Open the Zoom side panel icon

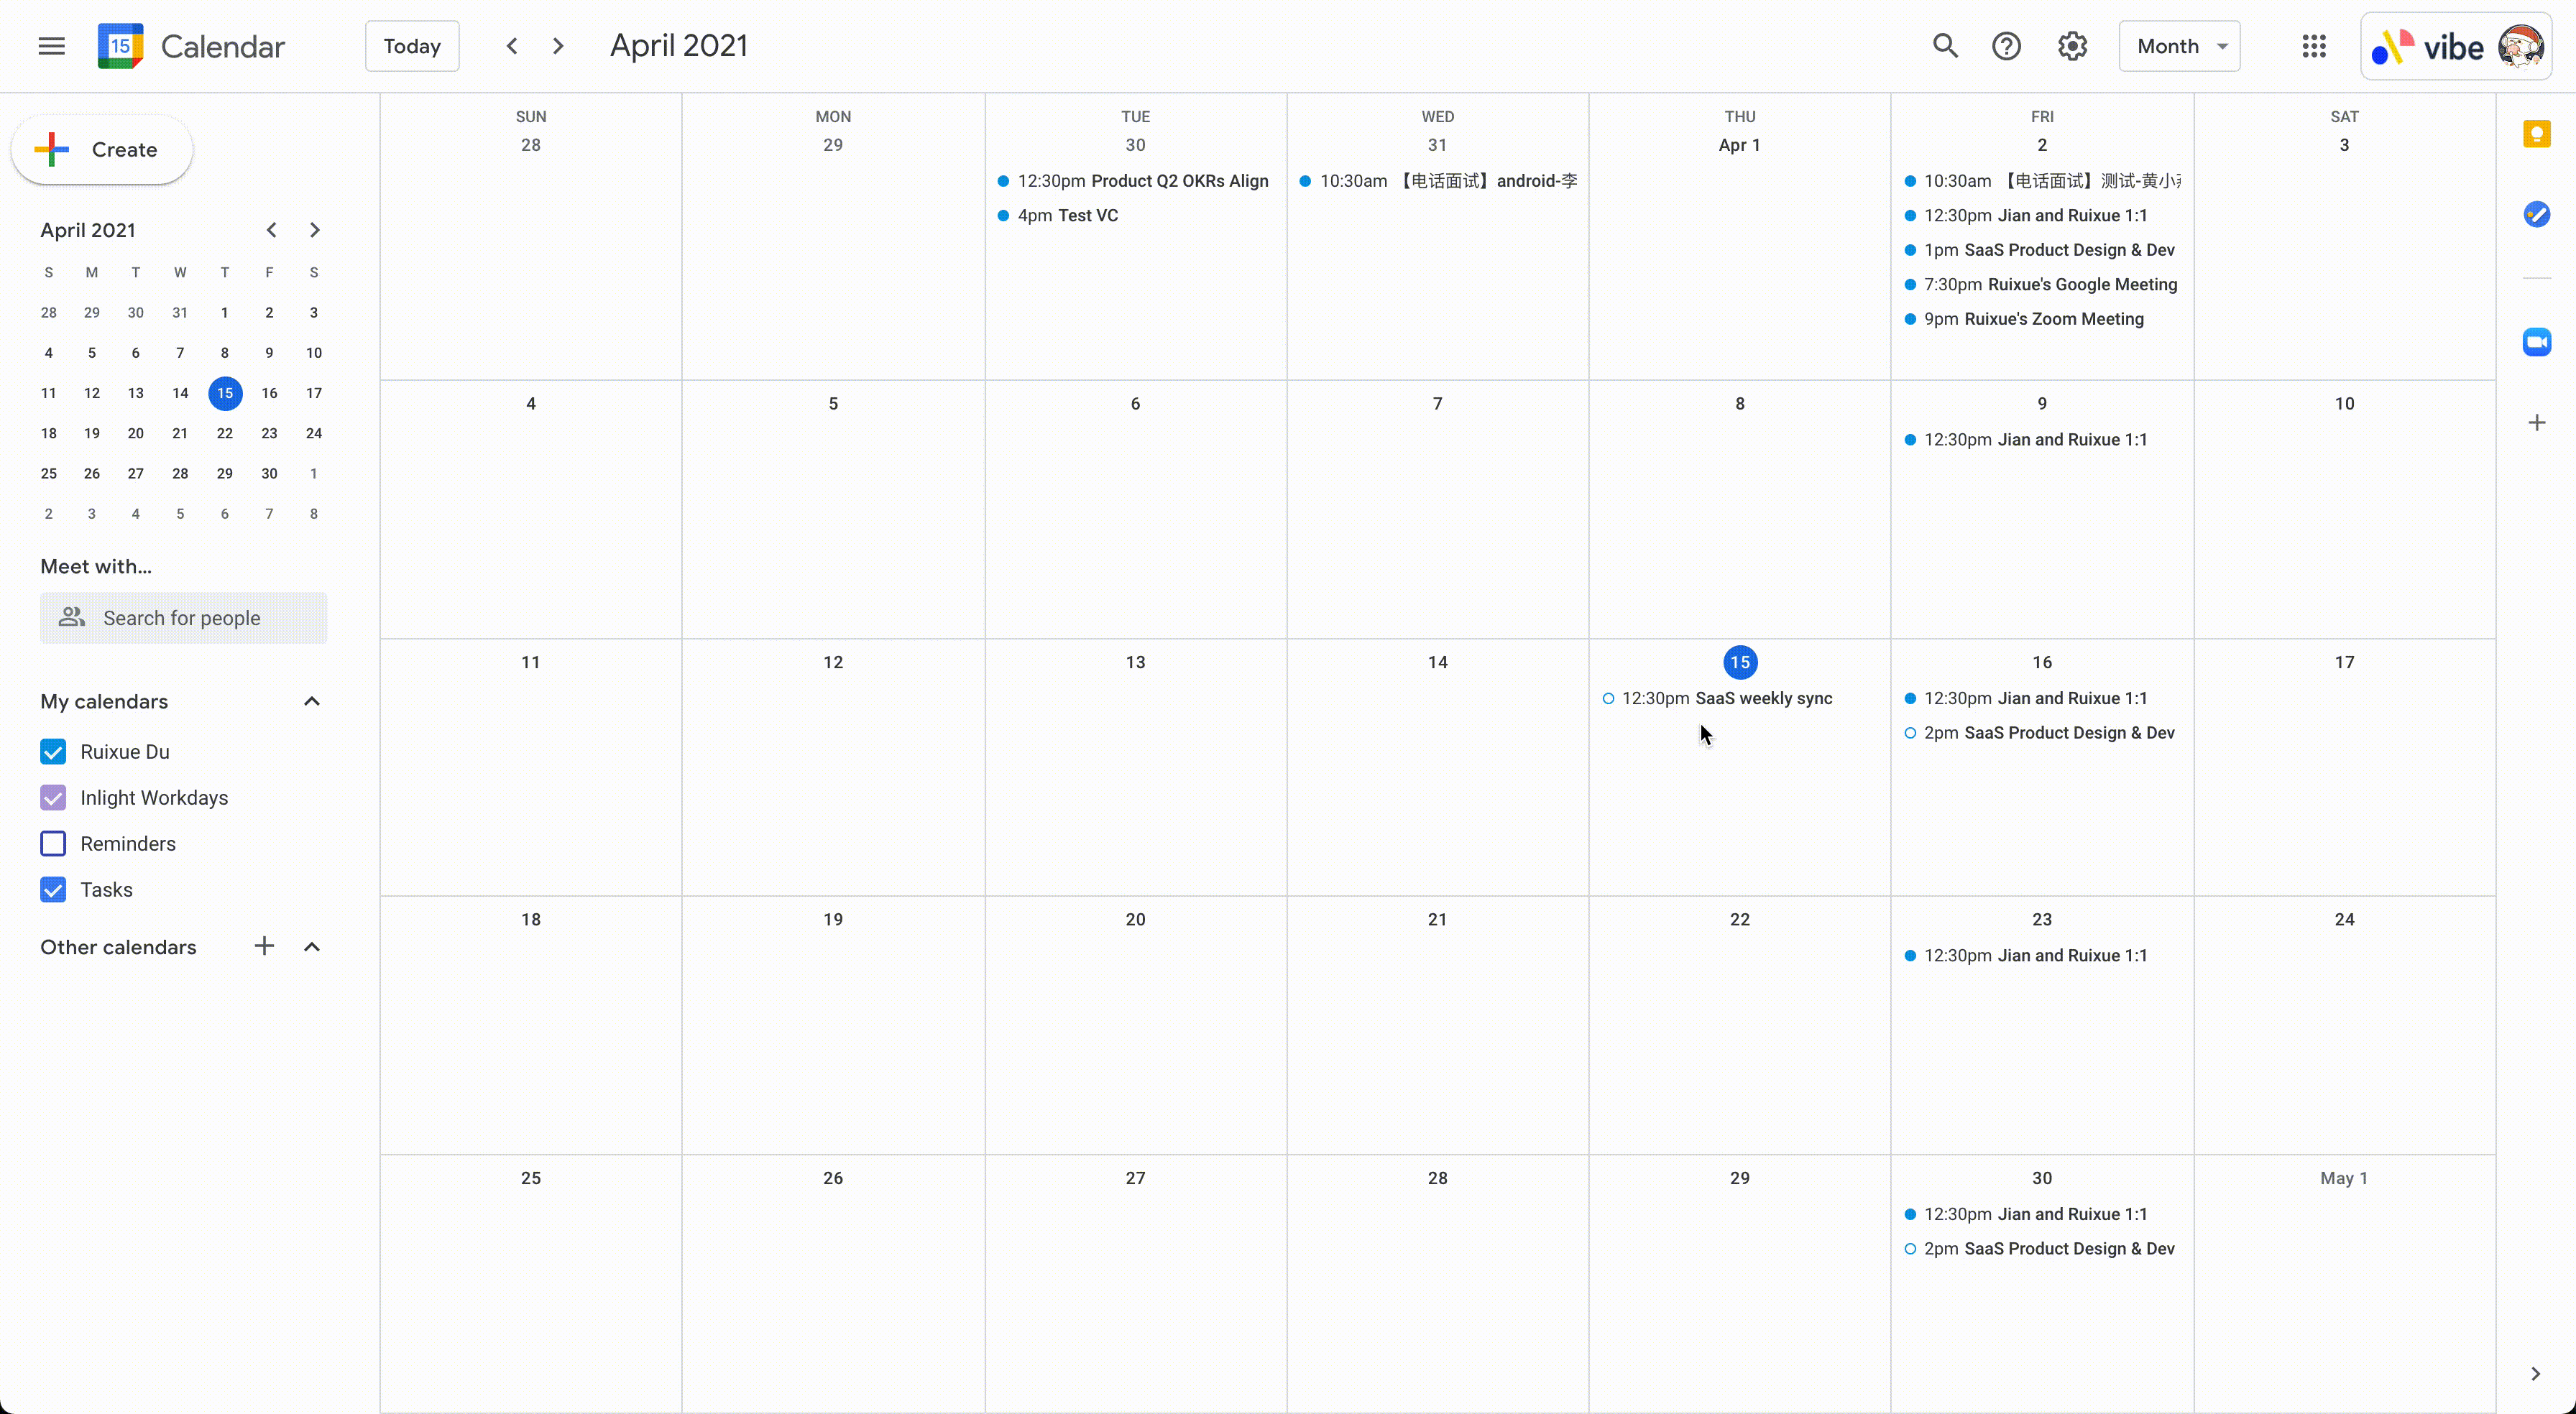pos(2538,341)
